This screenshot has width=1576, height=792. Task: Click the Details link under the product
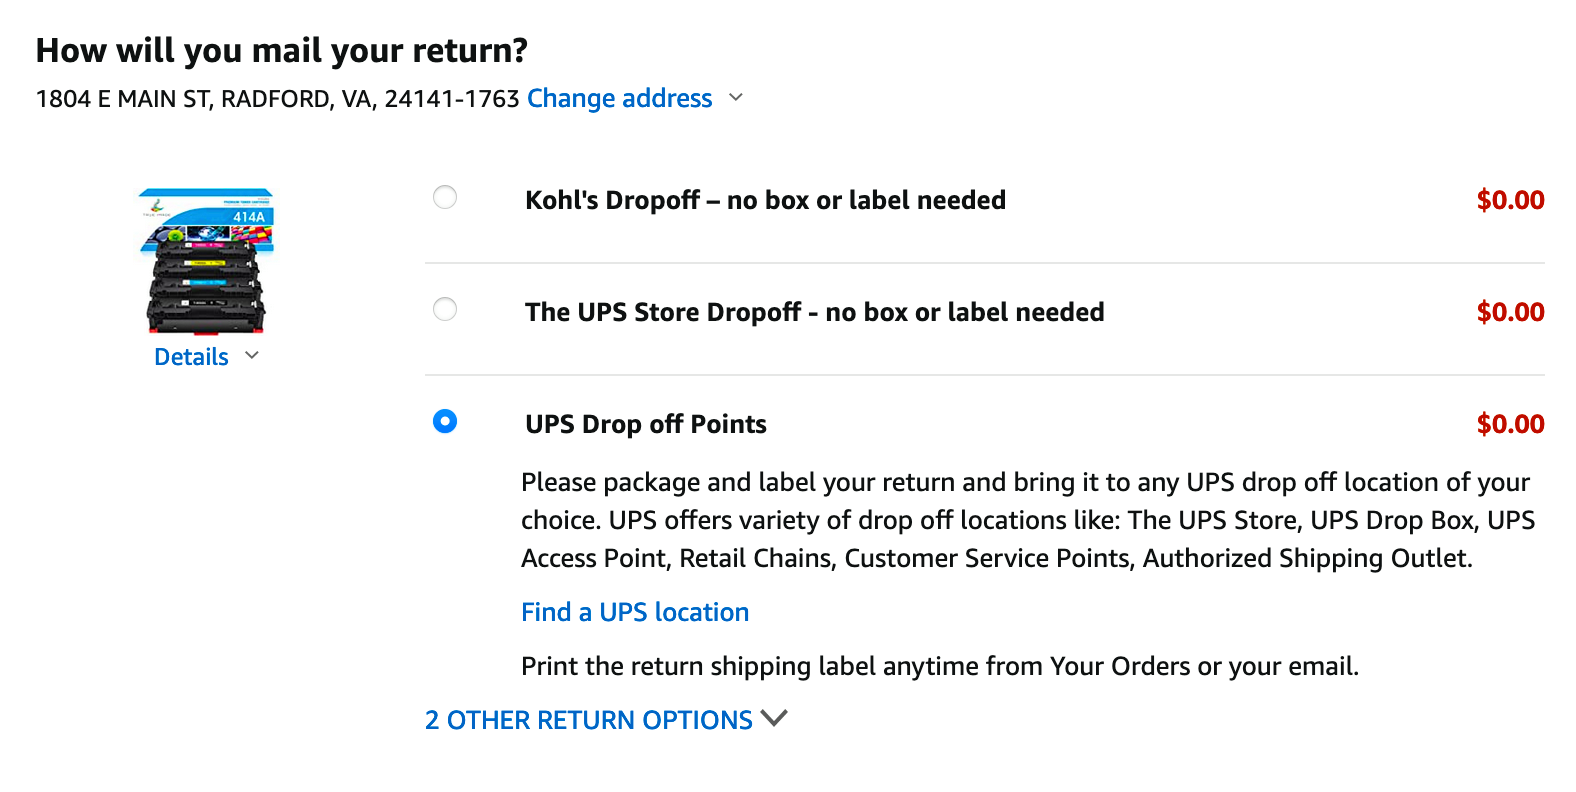pyautogui.click(x=191, y=357)
